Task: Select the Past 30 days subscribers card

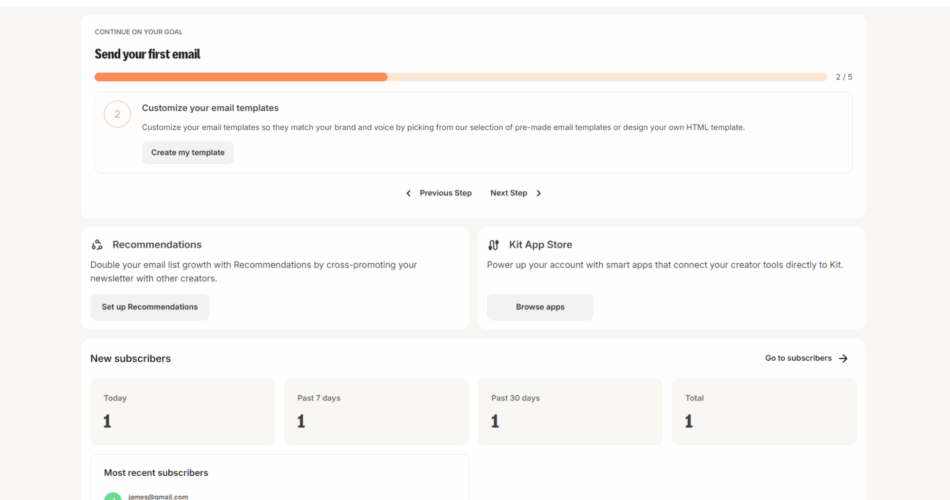Action: [x=570, y=411]
